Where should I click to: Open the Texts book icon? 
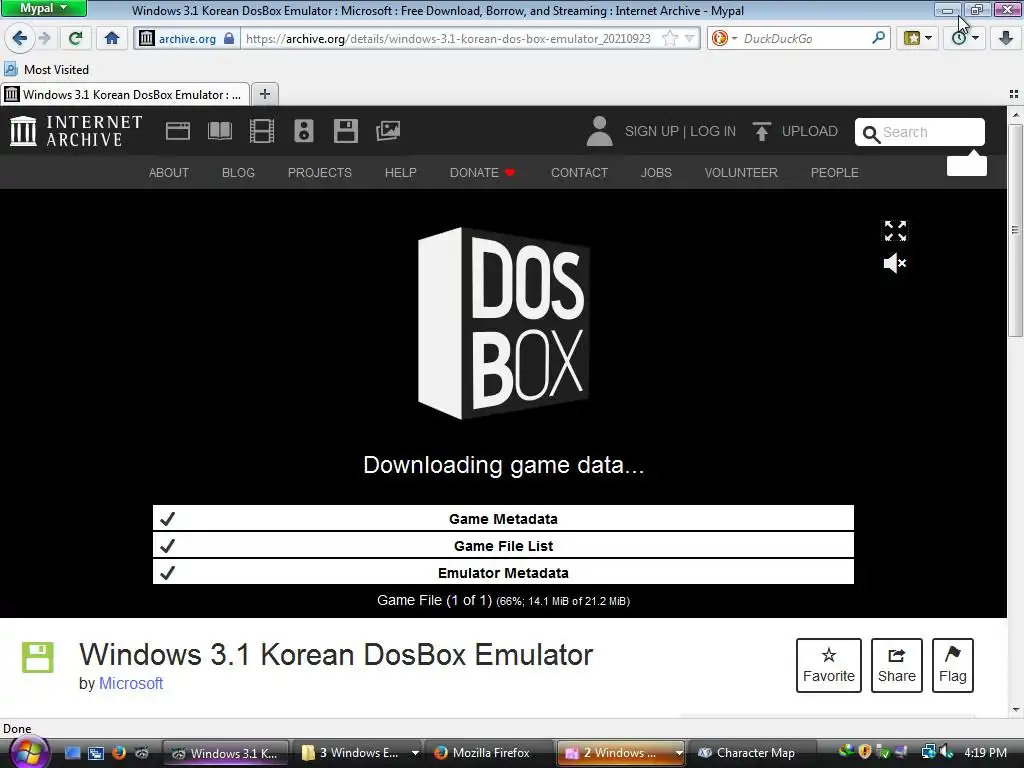tap(220, 131)
